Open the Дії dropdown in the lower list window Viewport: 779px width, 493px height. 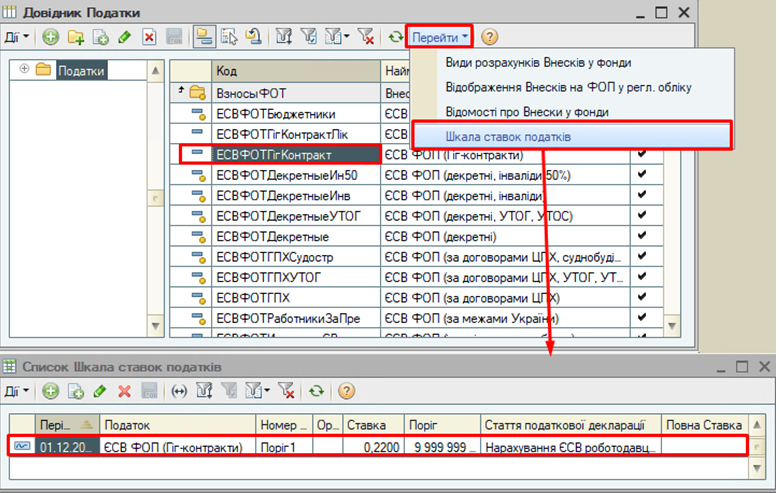tap(18, 392)
